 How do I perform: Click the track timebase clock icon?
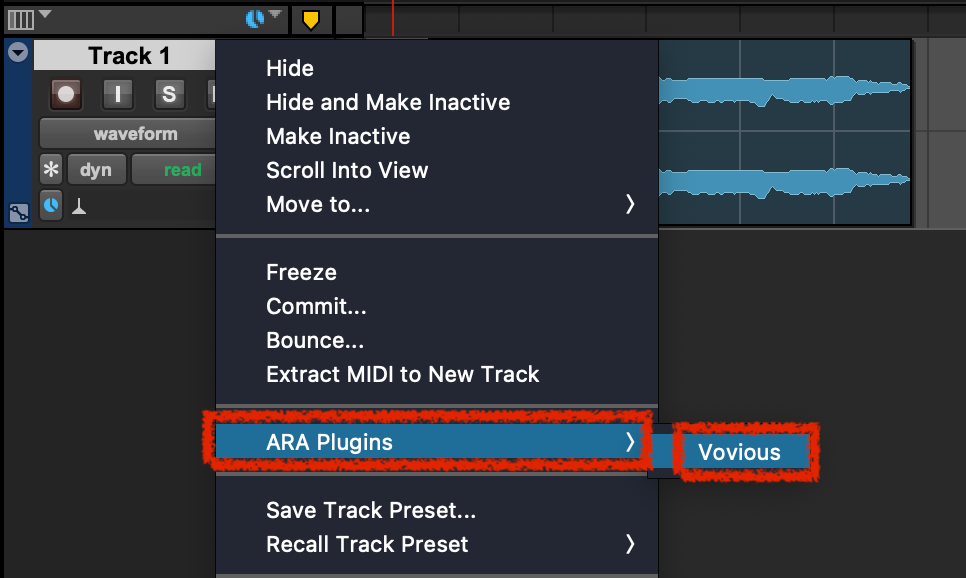click(51, 206)
